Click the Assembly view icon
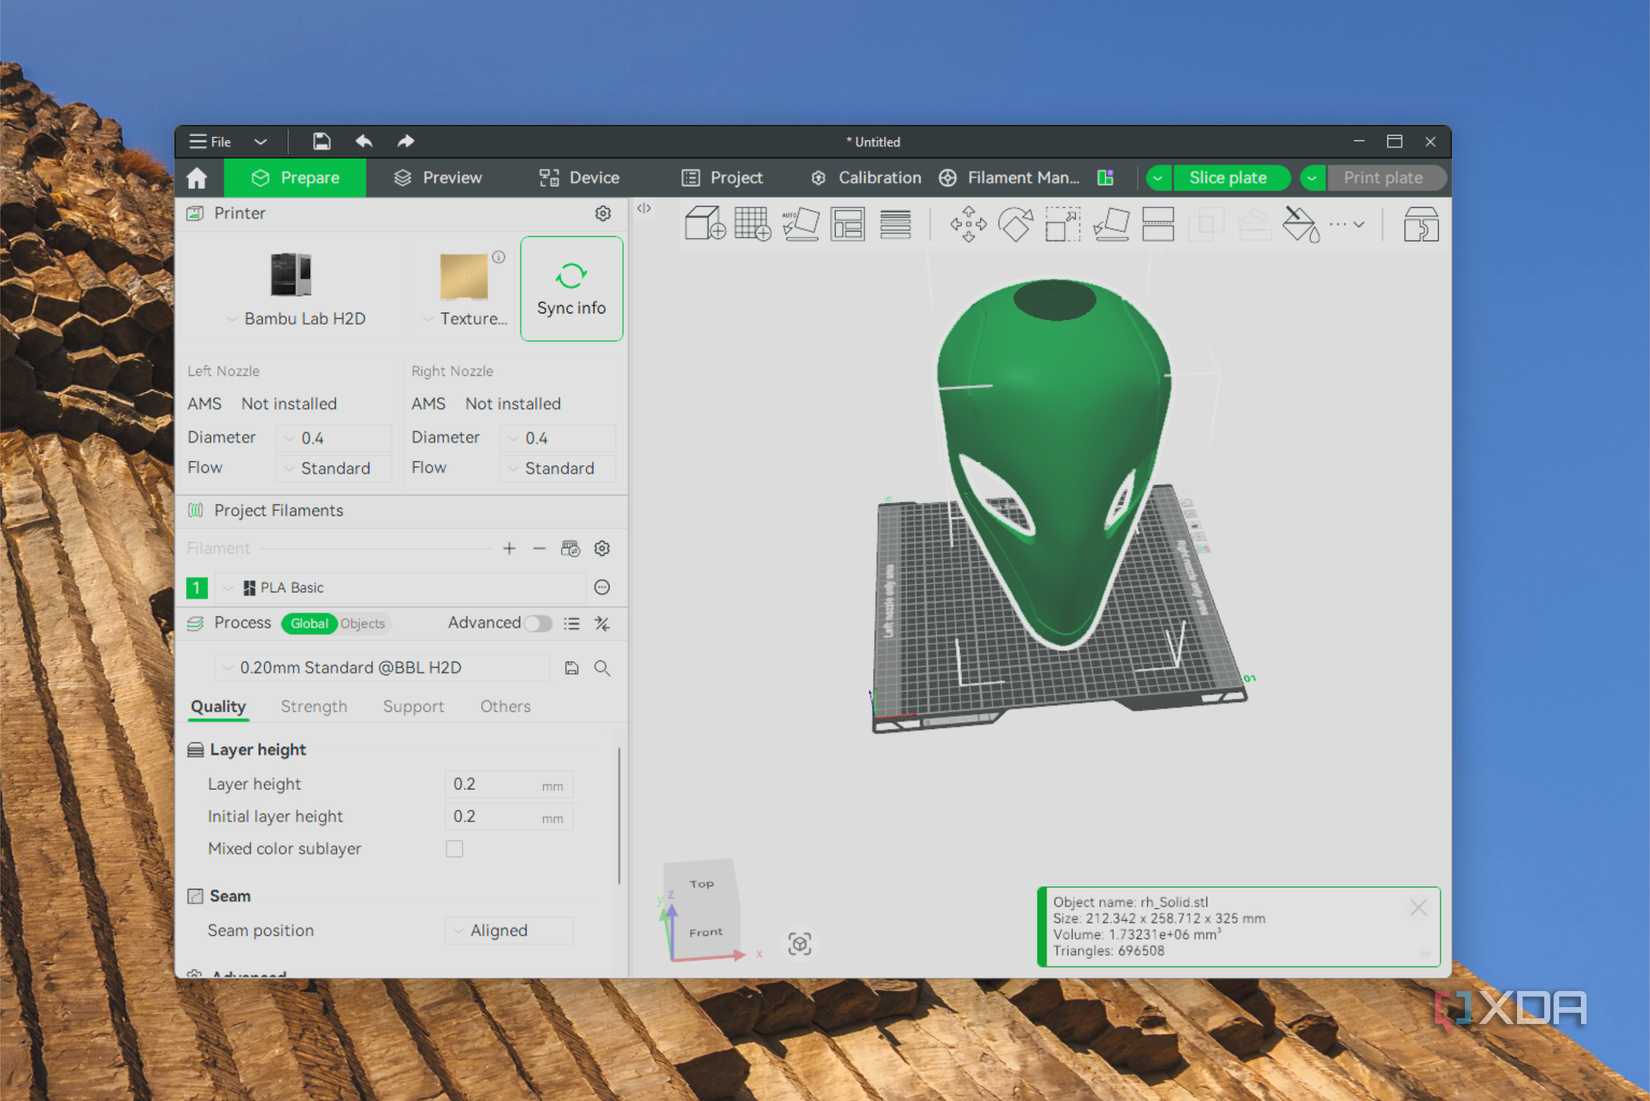Screen dimensions: 1650x1101 [x=1420, y=224]
